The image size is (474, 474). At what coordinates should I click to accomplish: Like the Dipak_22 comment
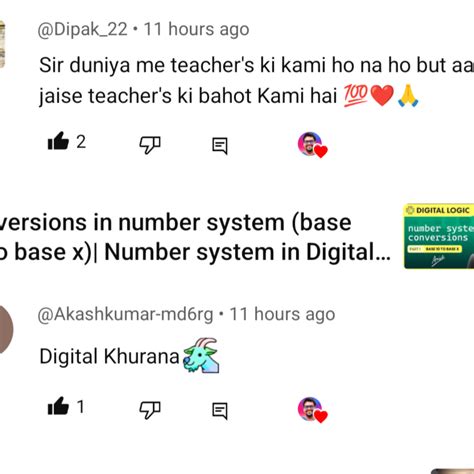coord(58,141)
